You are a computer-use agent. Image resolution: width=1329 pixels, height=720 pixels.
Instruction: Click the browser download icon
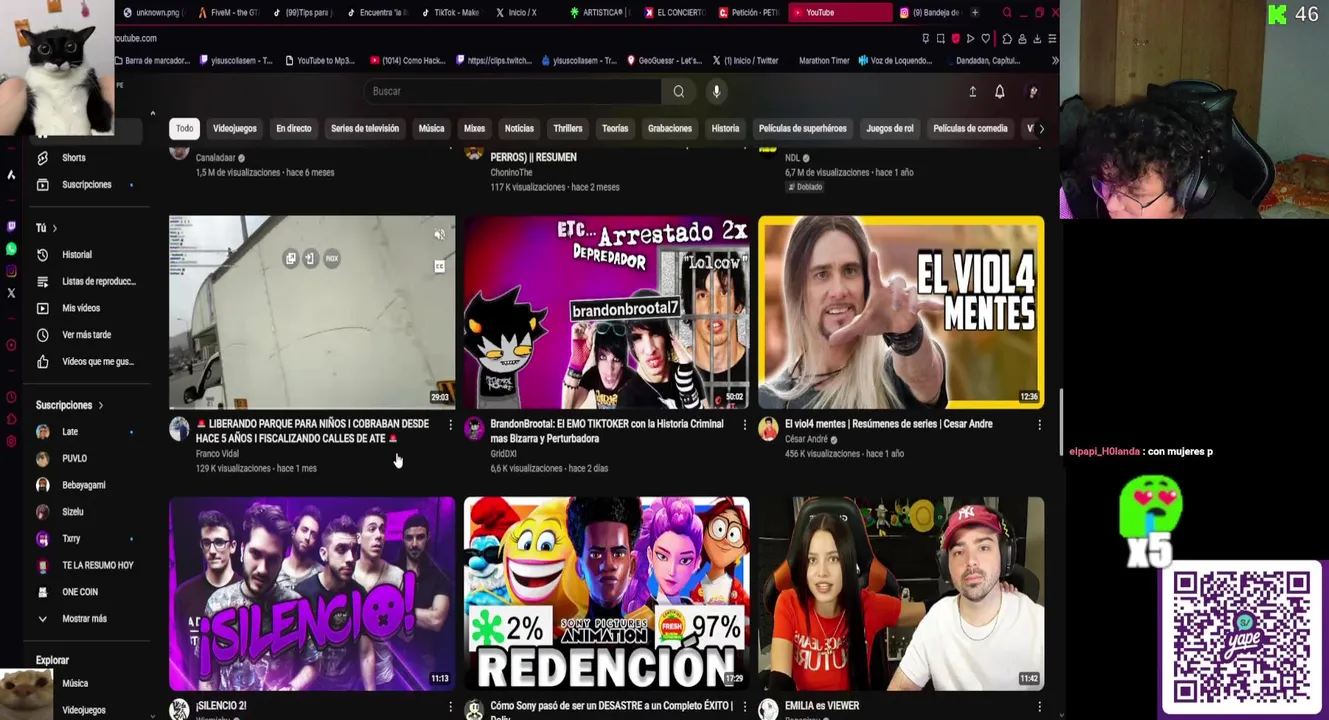pos(1037,39)
